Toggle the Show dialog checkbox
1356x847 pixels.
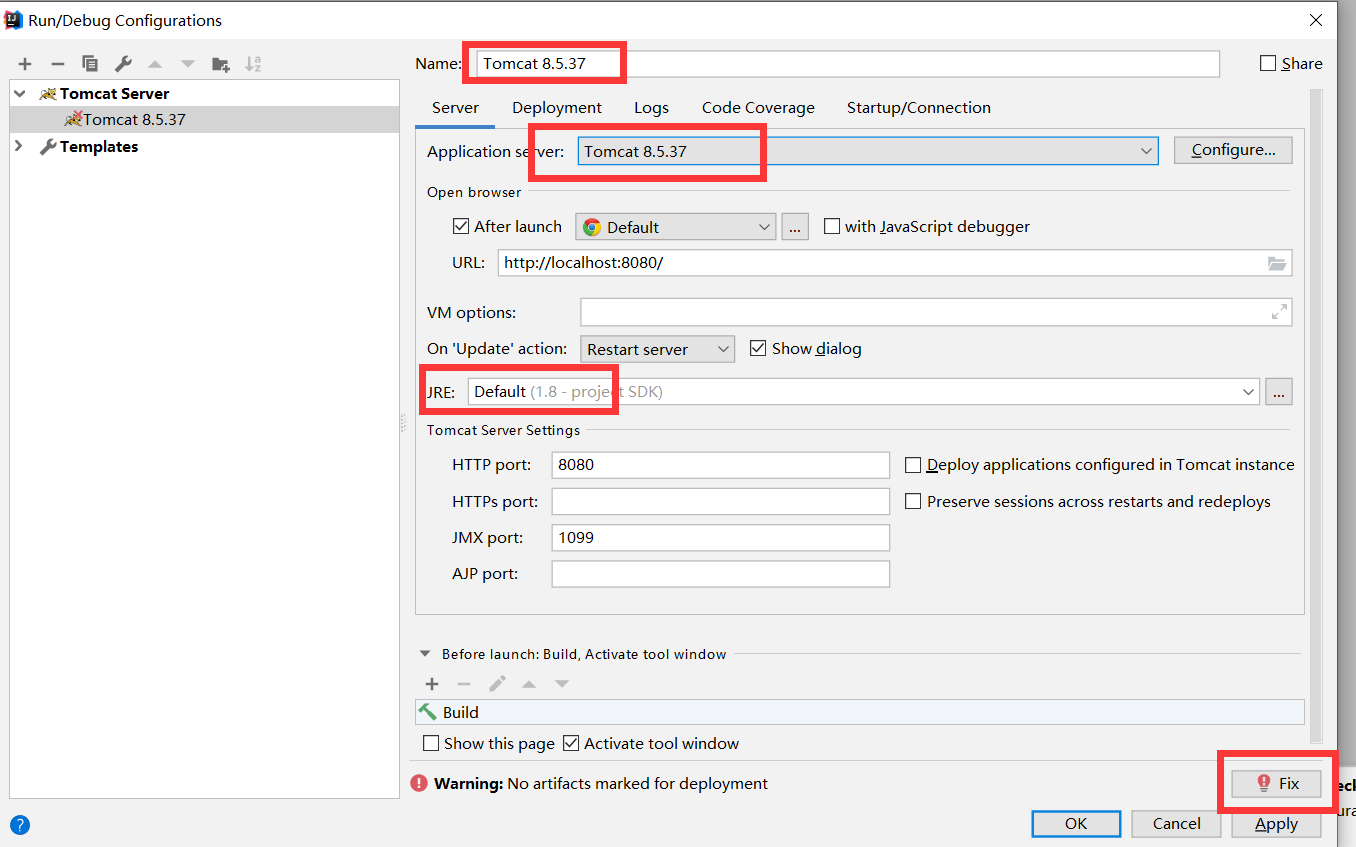pyautogui.click(x=758, y=348)
